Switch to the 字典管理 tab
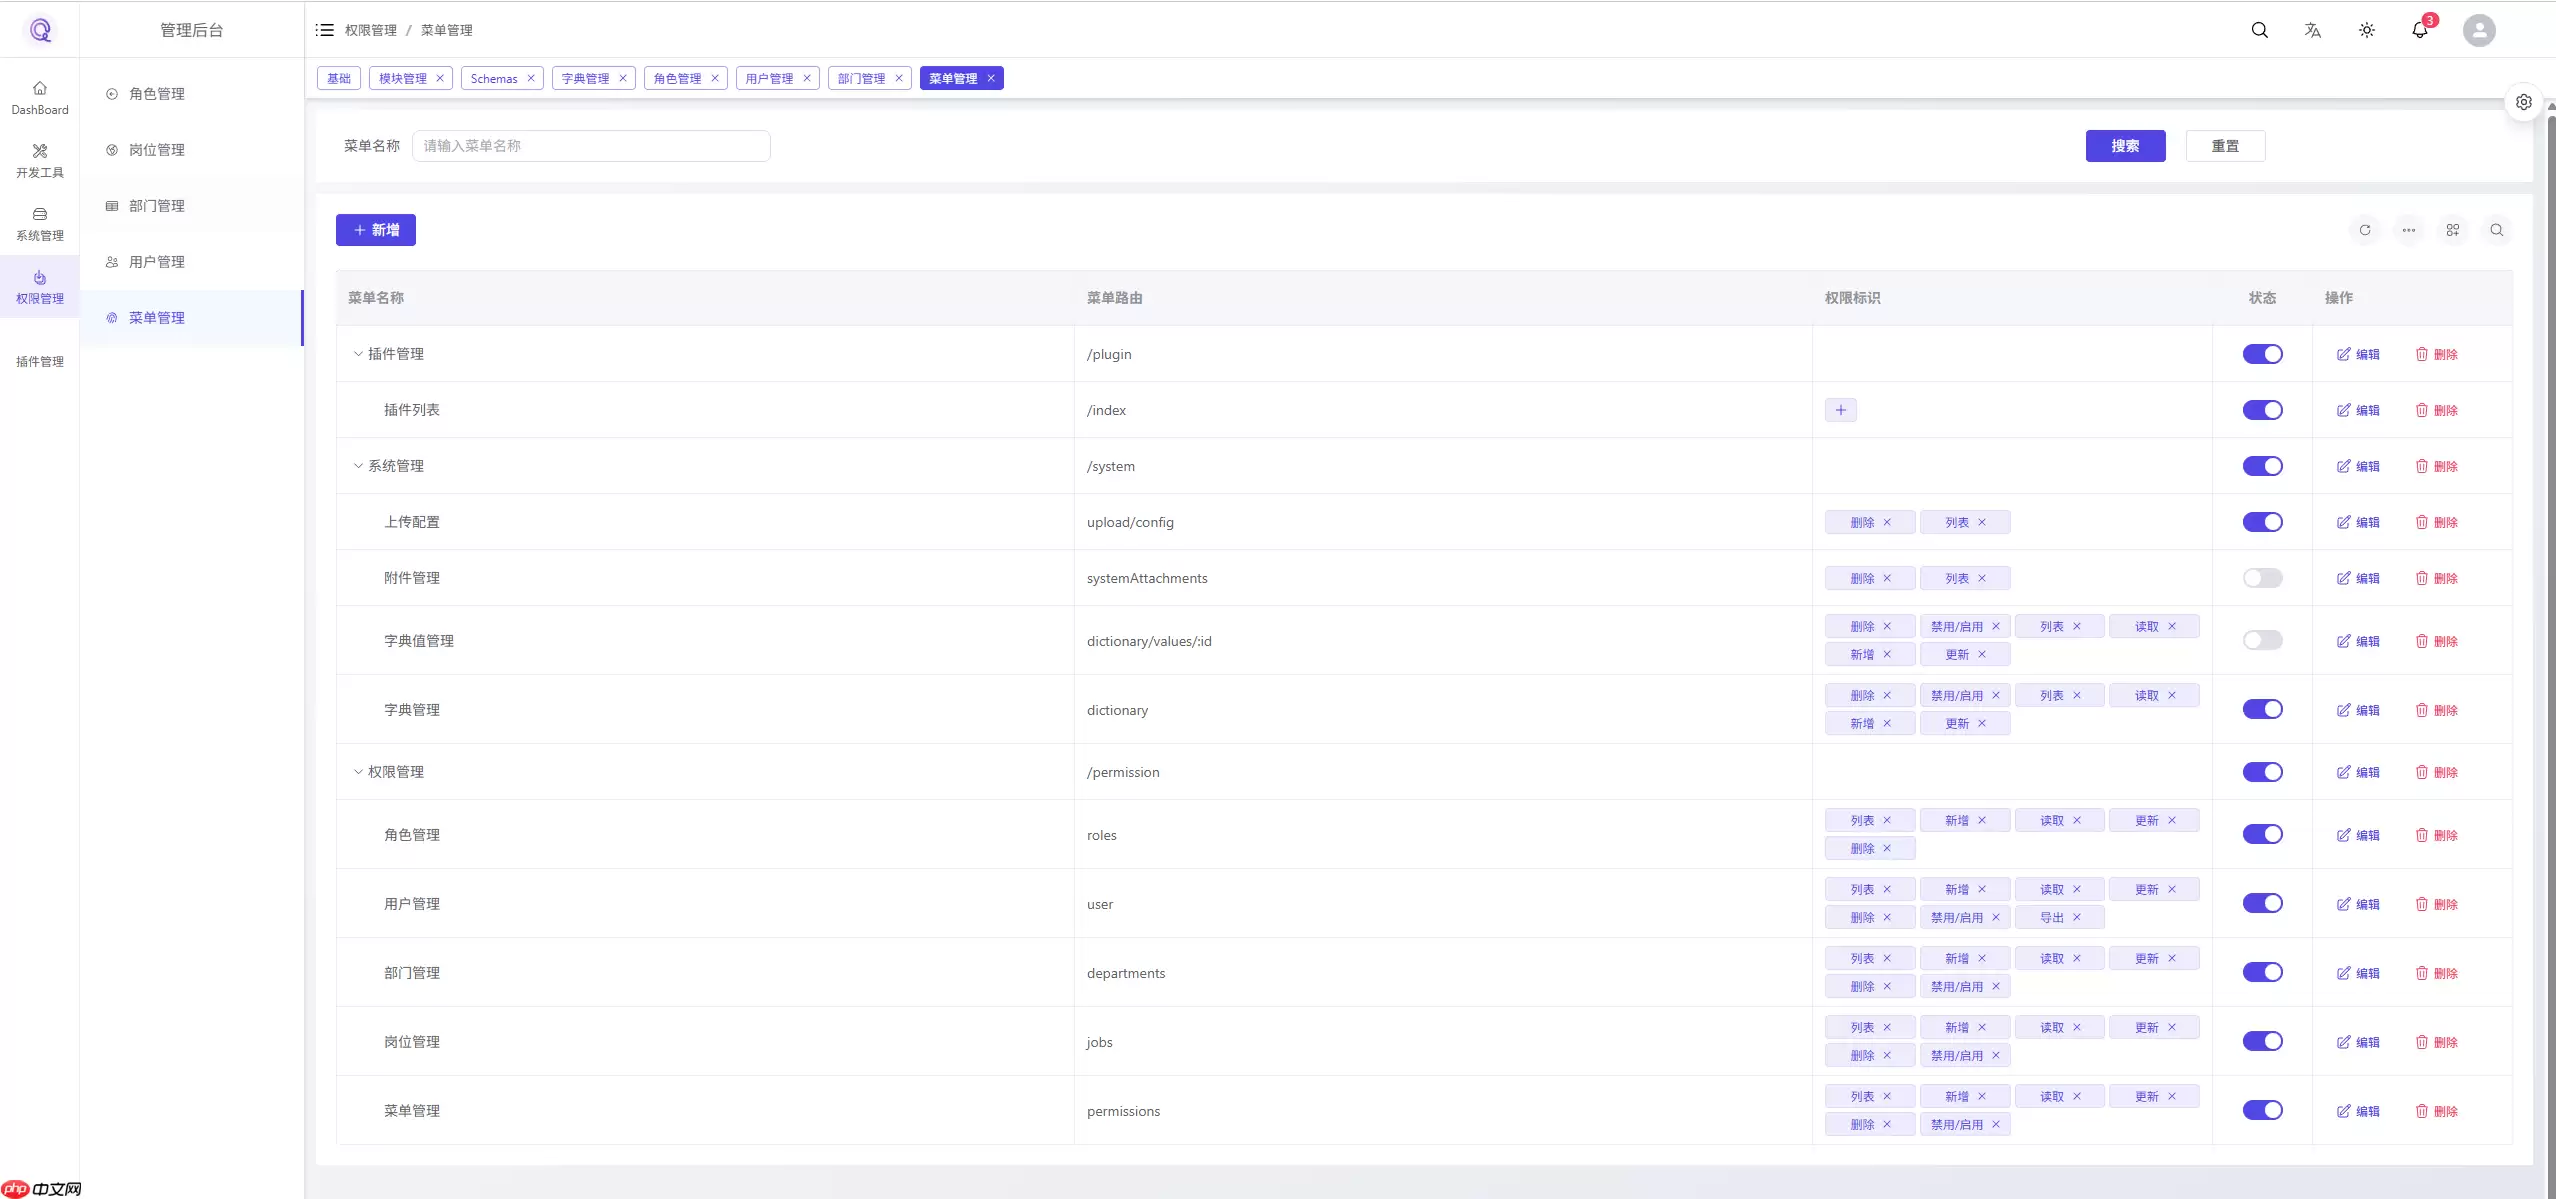The width and height of the screenshot is (2556, 1199). click(x=585, y=78)
